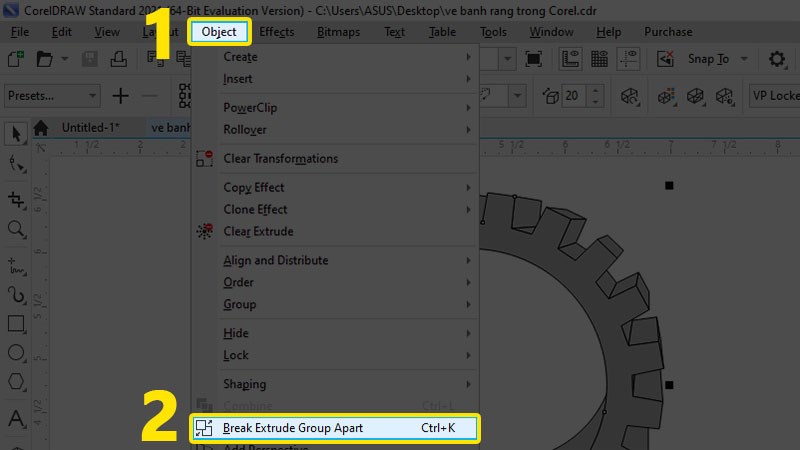
Task: Toggle the Snap Off icon
Action: [665, 59]
